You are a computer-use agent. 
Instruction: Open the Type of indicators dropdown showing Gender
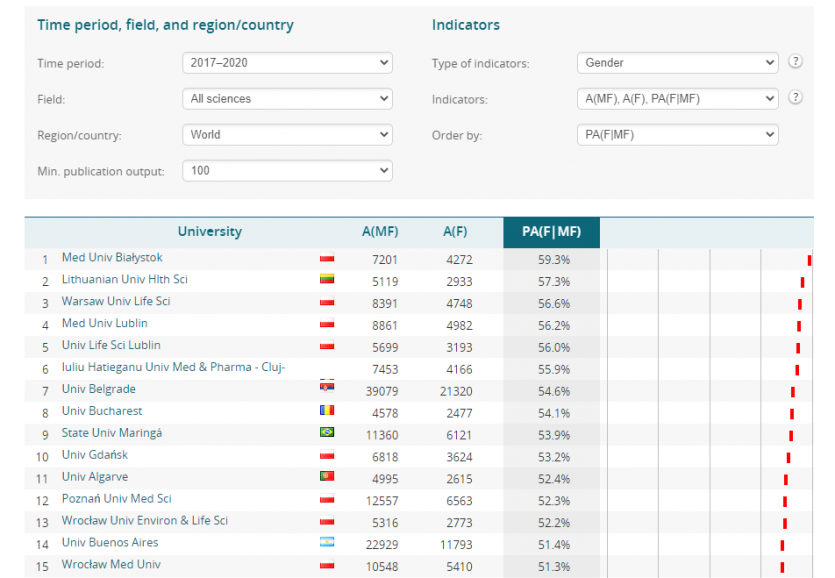(677, 62)
